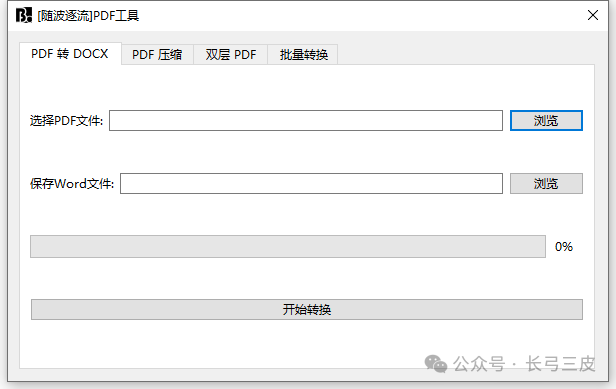Select the 双层 PDF tab
616x389 pixels.
(x=231, y=55)
